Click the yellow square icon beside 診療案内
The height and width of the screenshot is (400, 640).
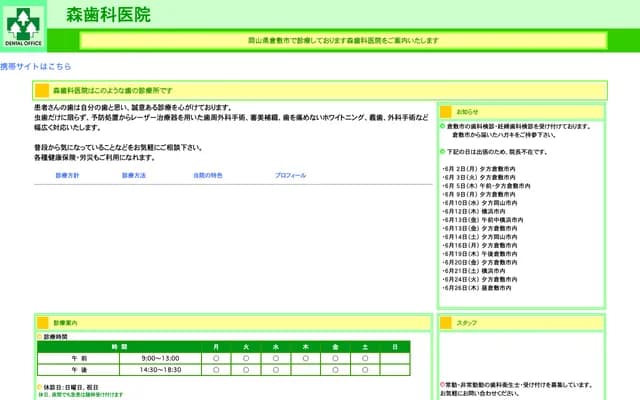[x=43, y=323]
